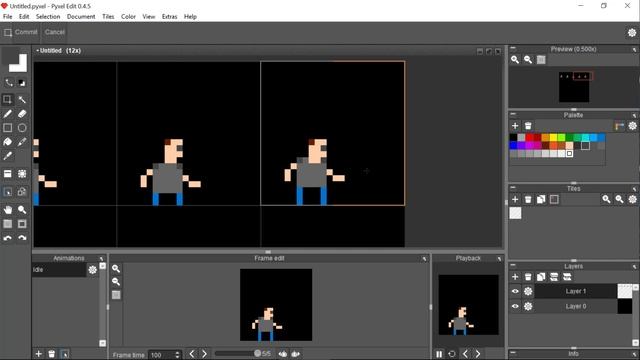Screen dimensions: 640x360
Task: Add a new layer
Action: click(515, 277)
